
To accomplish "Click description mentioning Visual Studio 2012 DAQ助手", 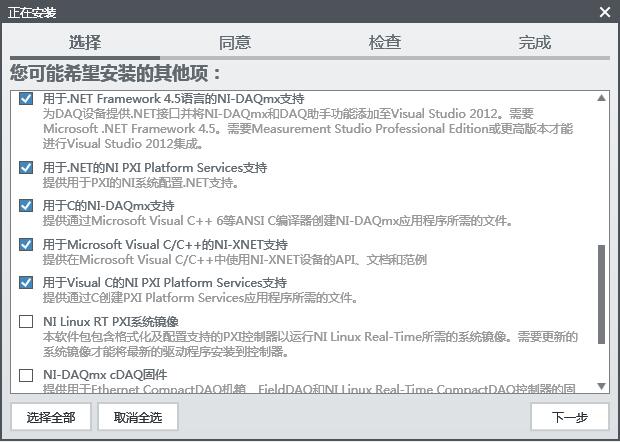I will click(308, 128).
